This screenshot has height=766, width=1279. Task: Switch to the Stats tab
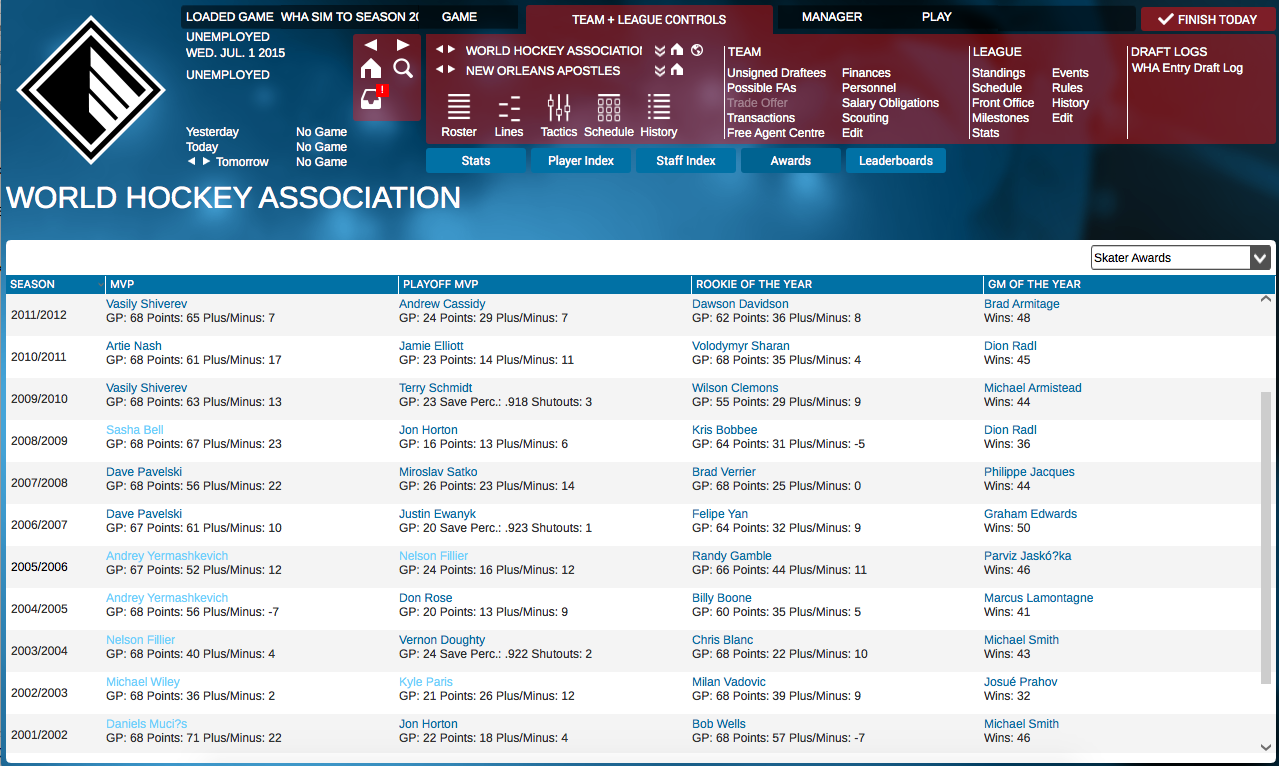476,161
